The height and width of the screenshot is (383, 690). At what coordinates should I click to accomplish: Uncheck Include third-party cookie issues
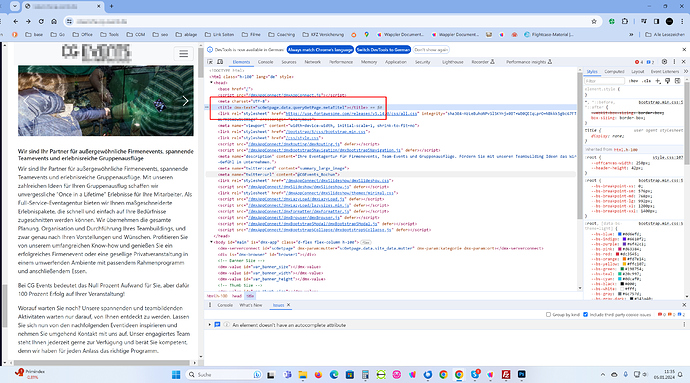point(586,315)
